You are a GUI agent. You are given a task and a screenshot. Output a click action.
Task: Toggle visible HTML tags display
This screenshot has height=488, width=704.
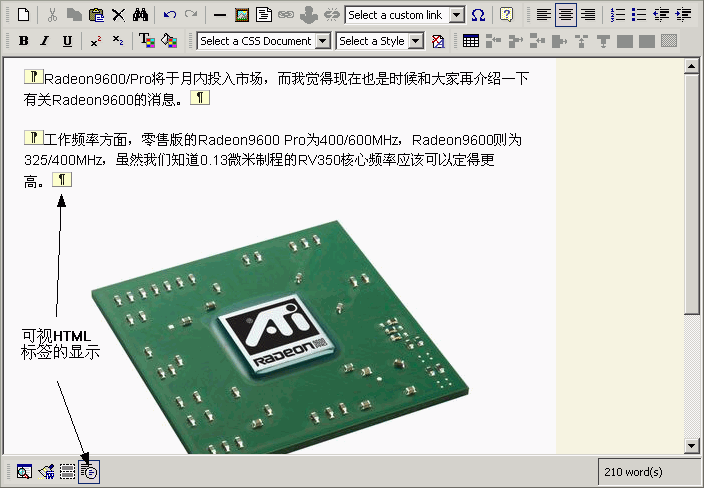pyautogui.click(x=89, y=472)
